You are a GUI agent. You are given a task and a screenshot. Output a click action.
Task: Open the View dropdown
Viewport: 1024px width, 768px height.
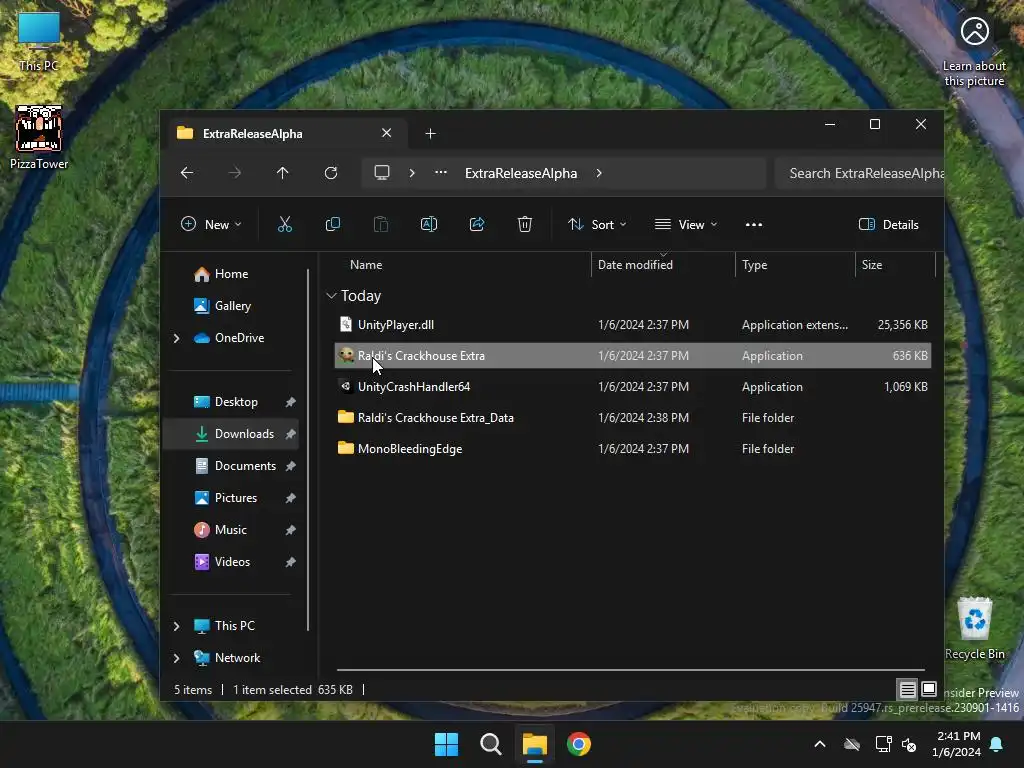pyautogui.click(x=686, y=225)
